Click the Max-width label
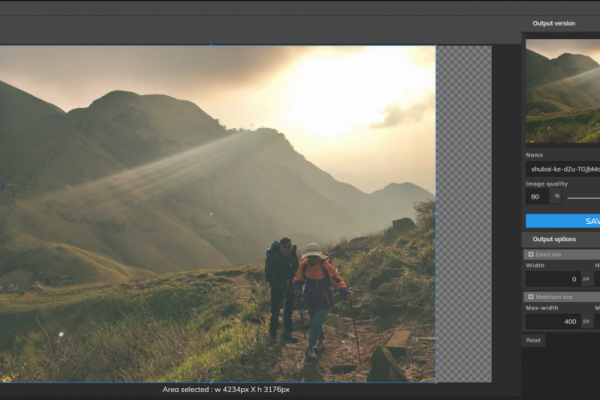Image resolution: width=600 pixels, height=400 pixels. click(542, 308)
